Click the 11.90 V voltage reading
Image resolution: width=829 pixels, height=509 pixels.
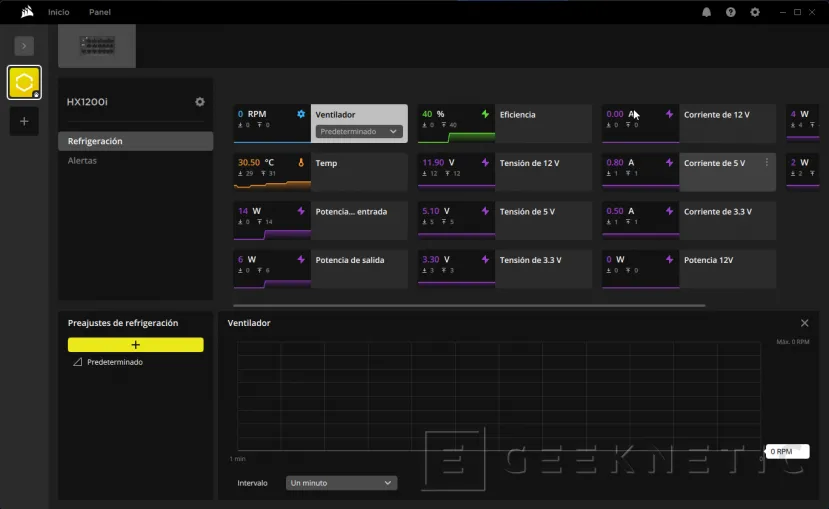pos(438,162)
